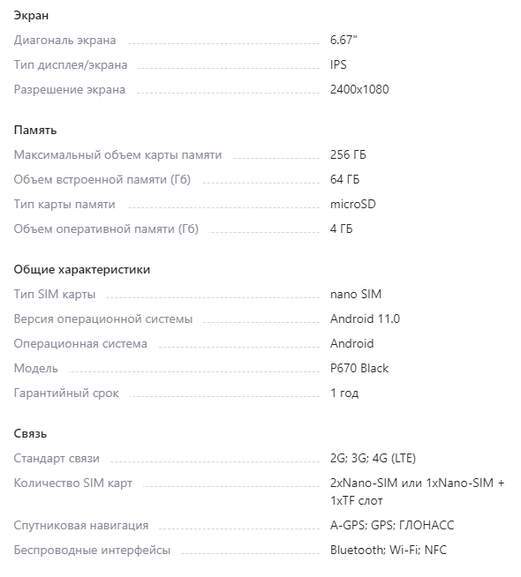Click the Android 11.0 version value
The image size is (521, 577).
[365, 319]
